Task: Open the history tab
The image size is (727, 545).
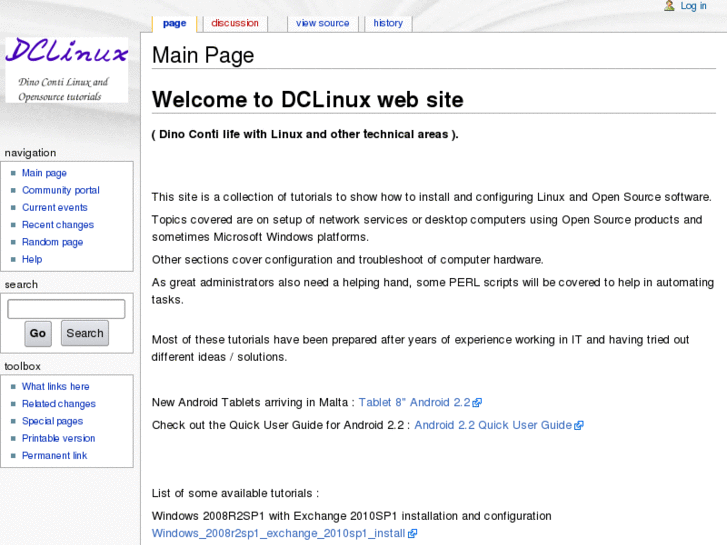Action: coord(388,23)
